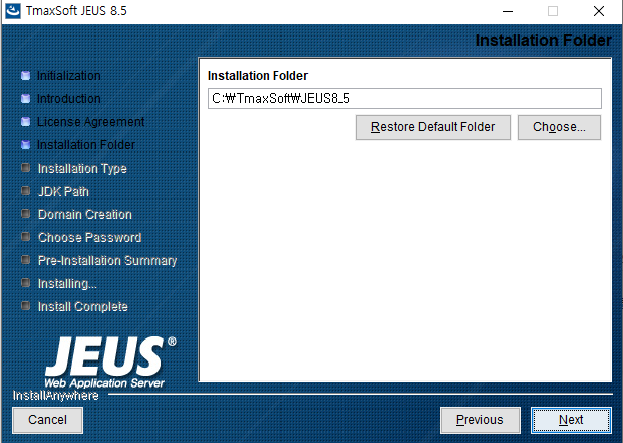
Task: Select the Installing... step bullet icon
Action: click(x=25, y=282)
